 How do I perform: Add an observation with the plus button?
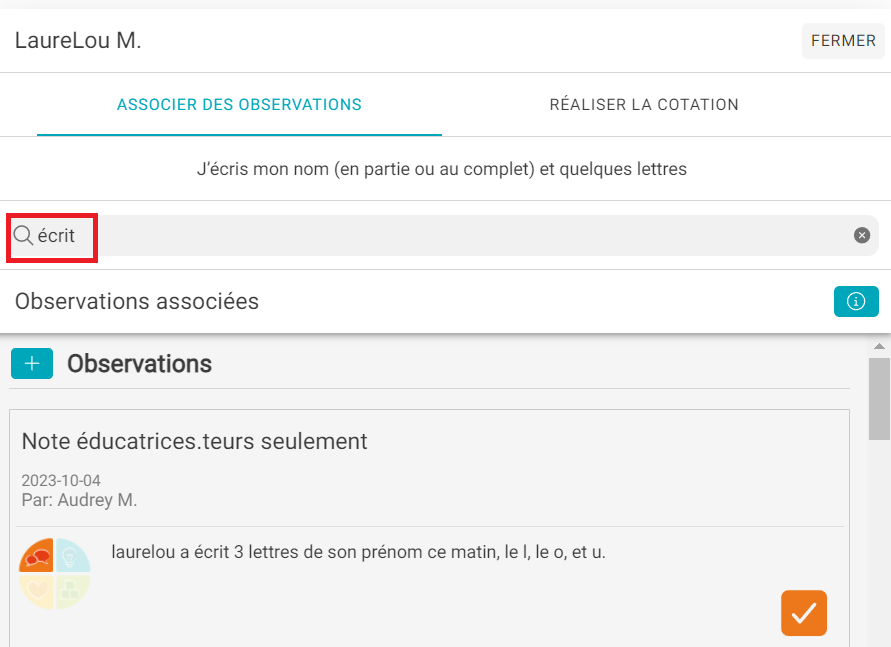click(x=32, y=364)
